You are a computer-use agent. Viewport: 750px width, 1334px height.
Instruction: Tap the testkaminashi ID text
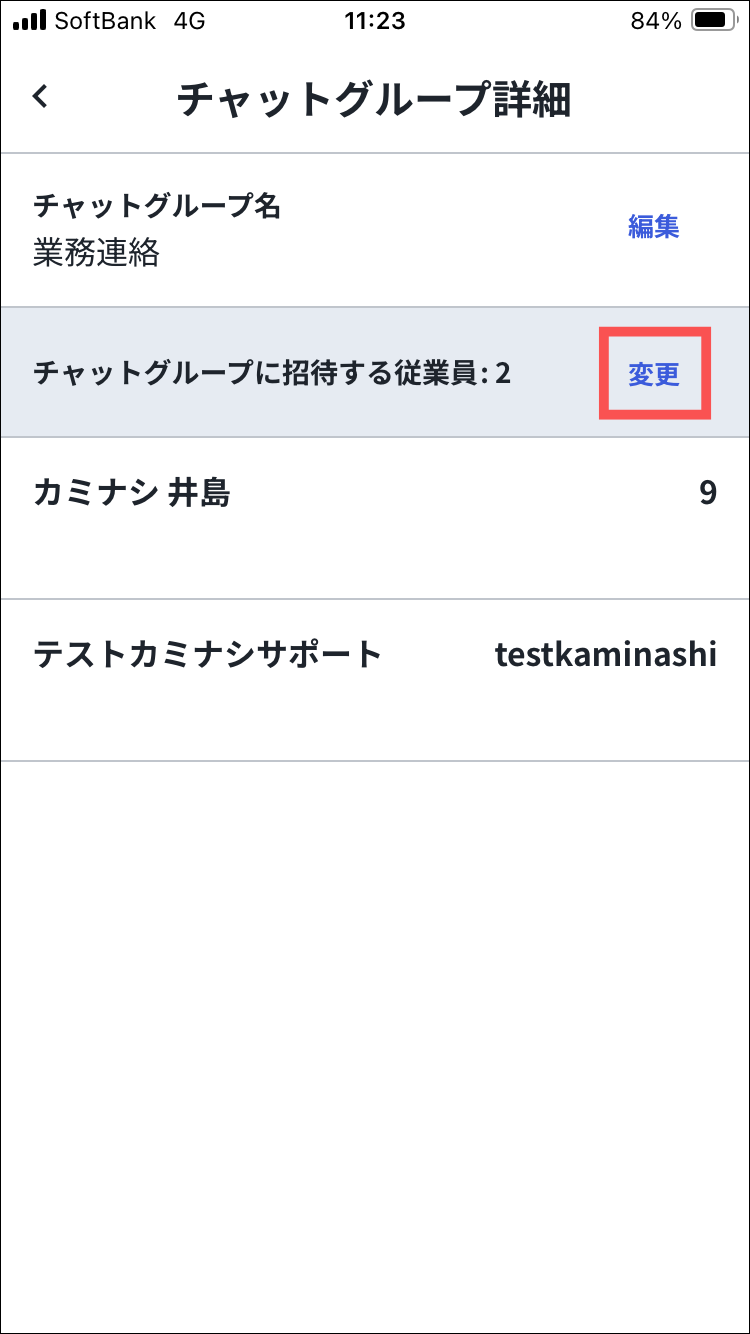click(605, 654)
